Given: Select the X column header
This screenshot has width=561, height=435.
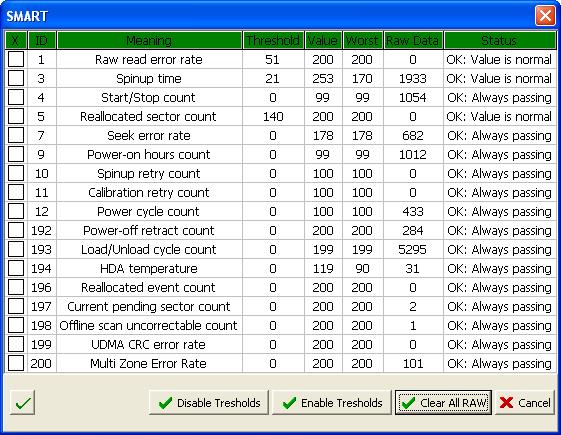Looking at the screenshot, I should coord(16,40).
